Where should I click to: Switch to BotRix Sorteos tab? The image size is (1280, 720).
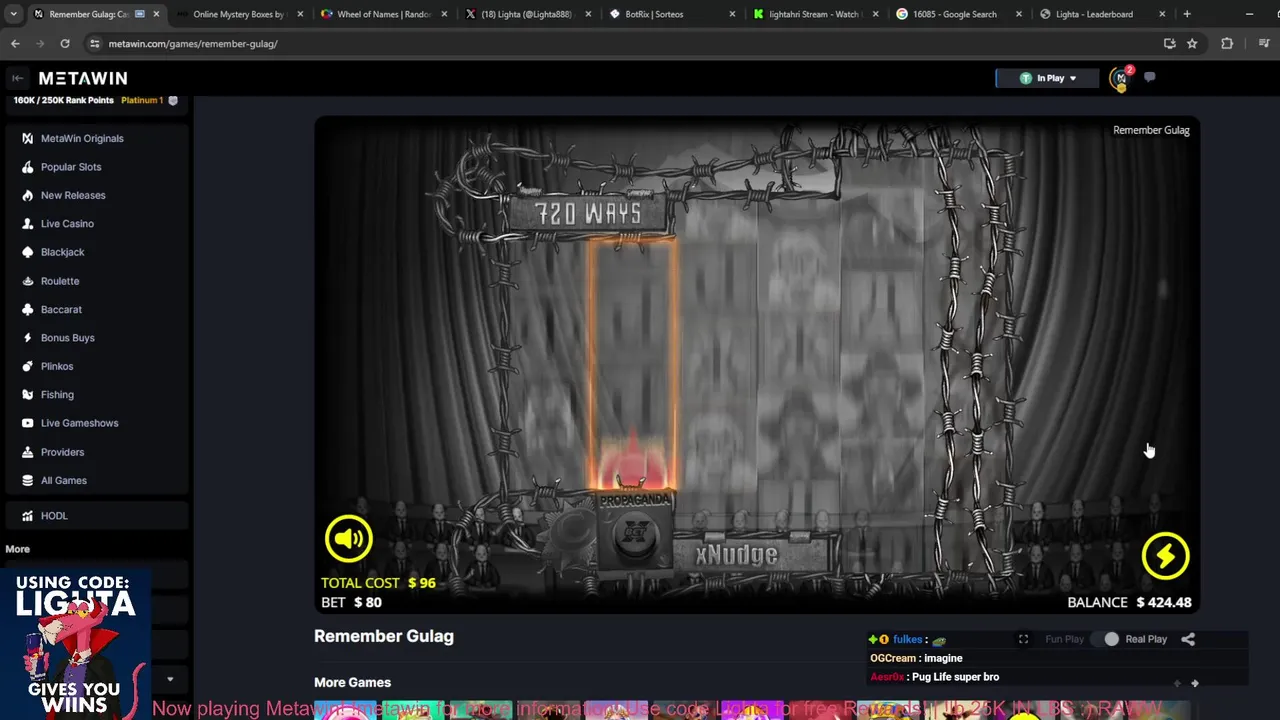tap(674, 14)
